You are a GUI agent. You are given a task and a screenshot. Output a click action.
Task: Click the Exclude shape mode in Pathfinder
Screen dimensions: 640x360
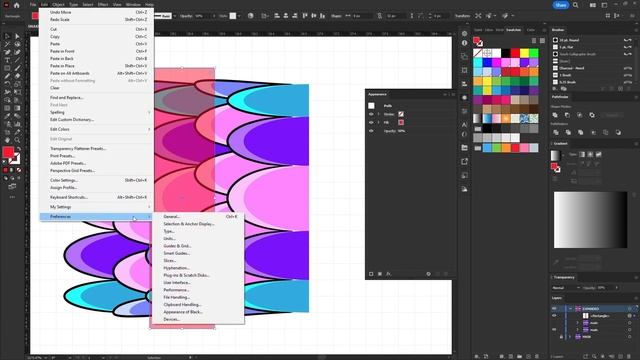(x=592, y=115)
